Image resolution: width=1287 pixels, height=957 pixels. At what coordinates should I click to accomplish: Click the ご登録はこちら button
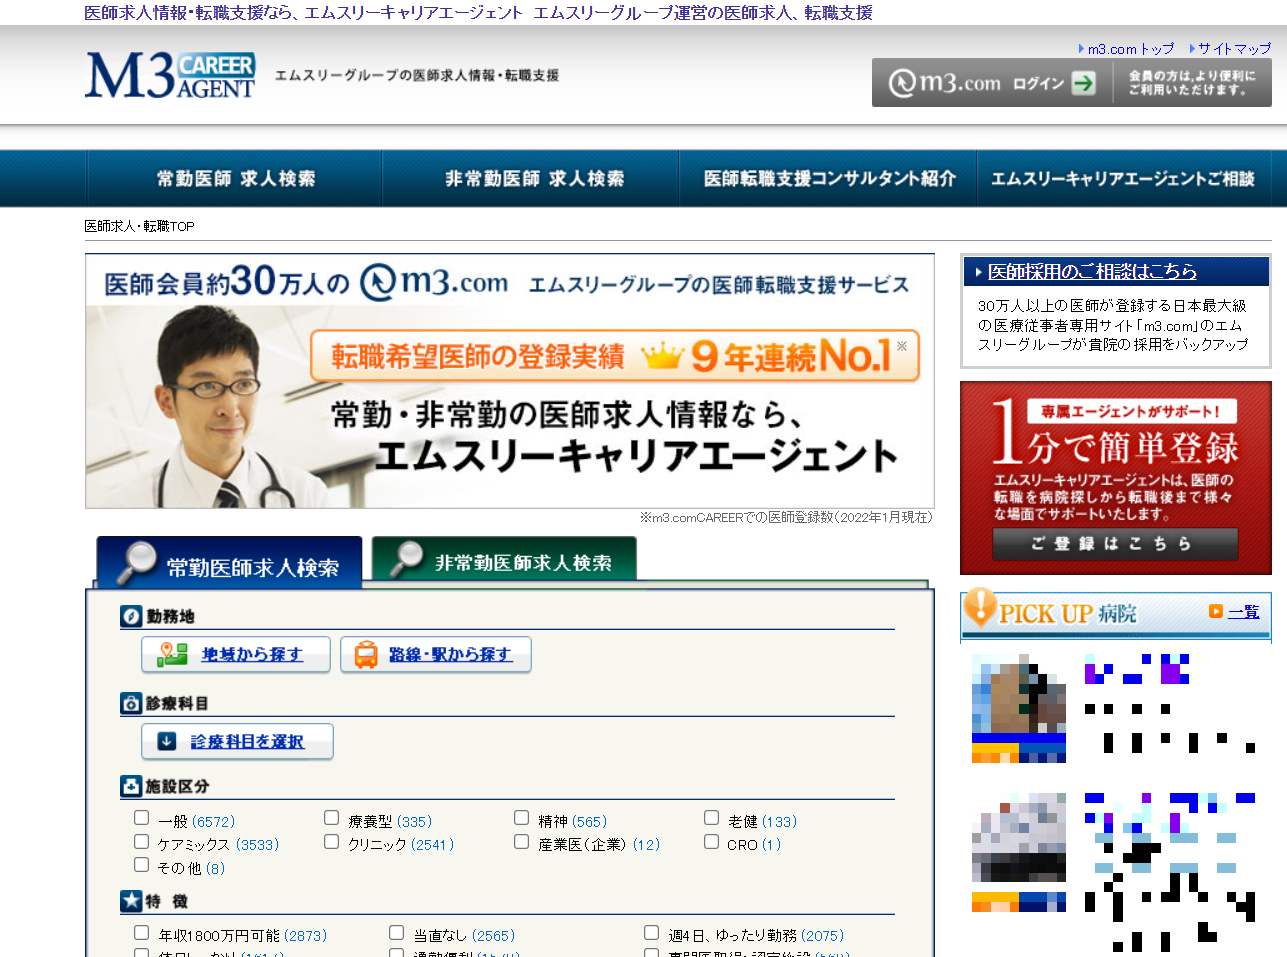tap(1115, 544)
